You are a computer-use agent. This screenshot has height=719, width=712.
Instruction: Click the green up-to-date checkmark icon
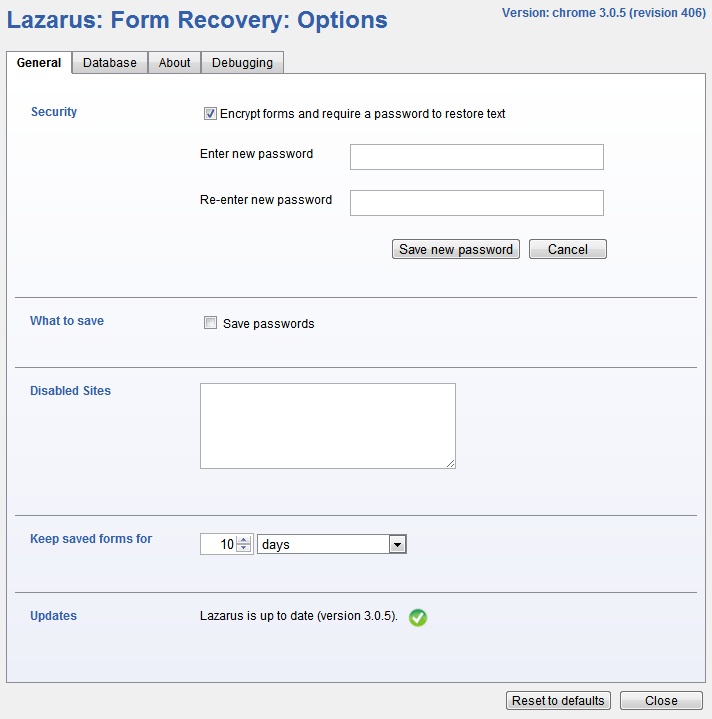pos(418,617)
